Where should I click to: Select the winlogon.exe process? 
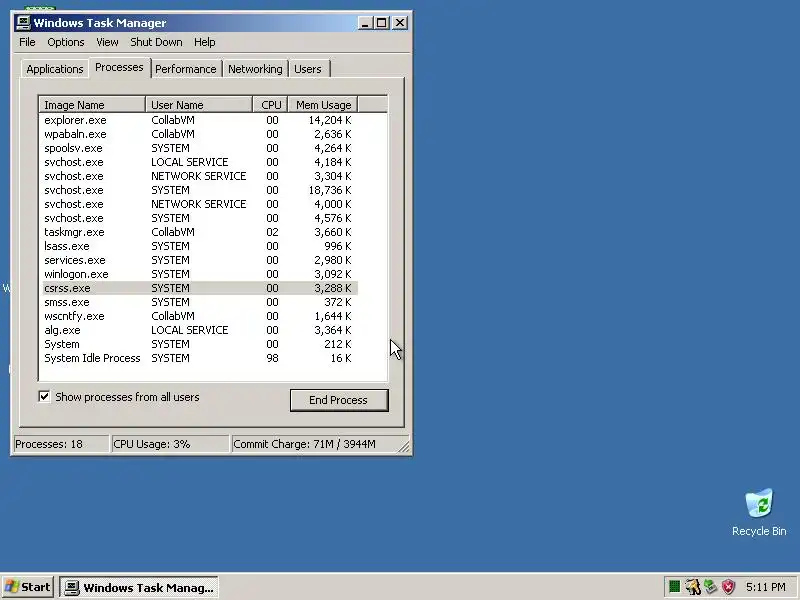point(200,274)
